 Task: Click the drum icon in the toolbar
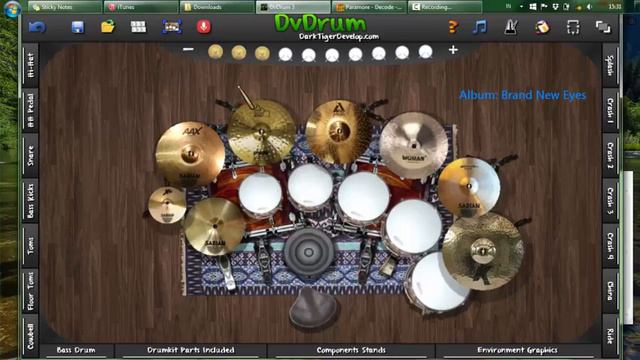tap(542, 27)
